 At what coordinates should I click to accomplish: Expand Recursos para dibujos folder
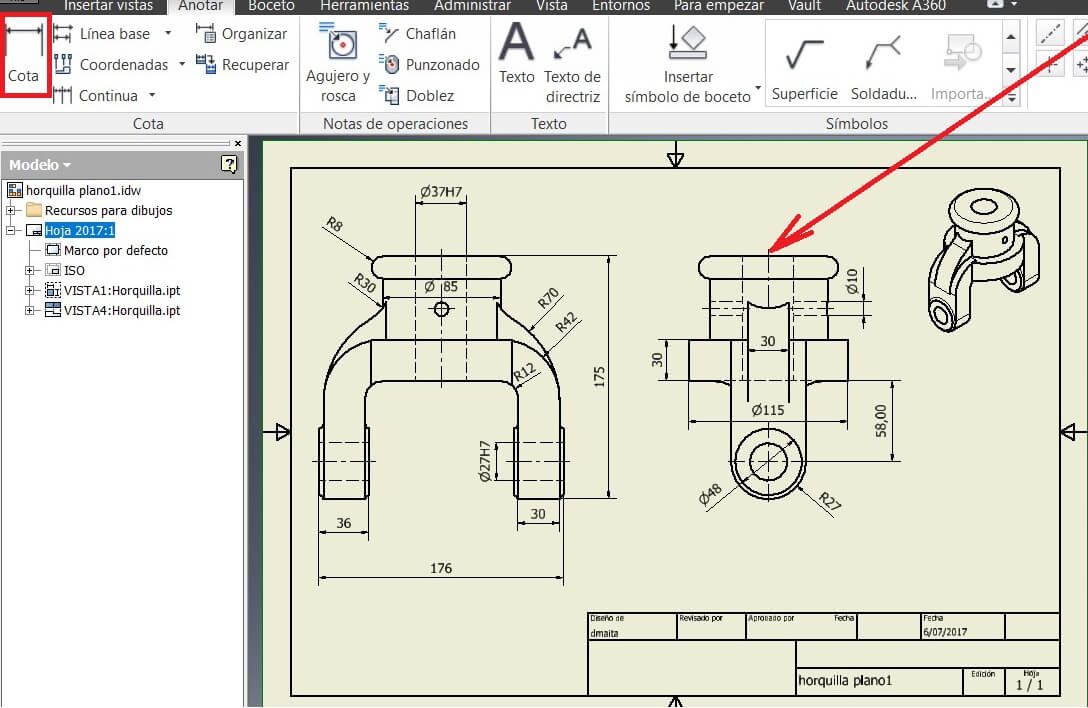tap(10, 210)
